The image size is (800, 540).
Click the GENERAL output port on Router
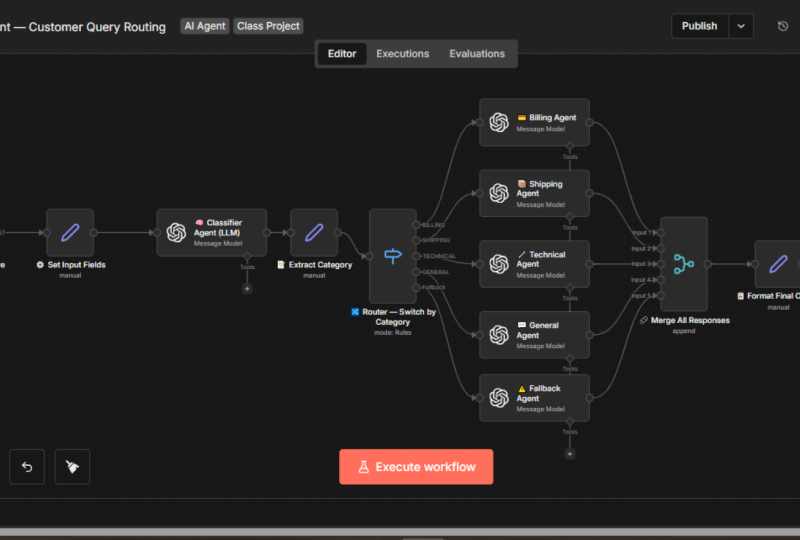pyautogui.click(x=416, y=272)
